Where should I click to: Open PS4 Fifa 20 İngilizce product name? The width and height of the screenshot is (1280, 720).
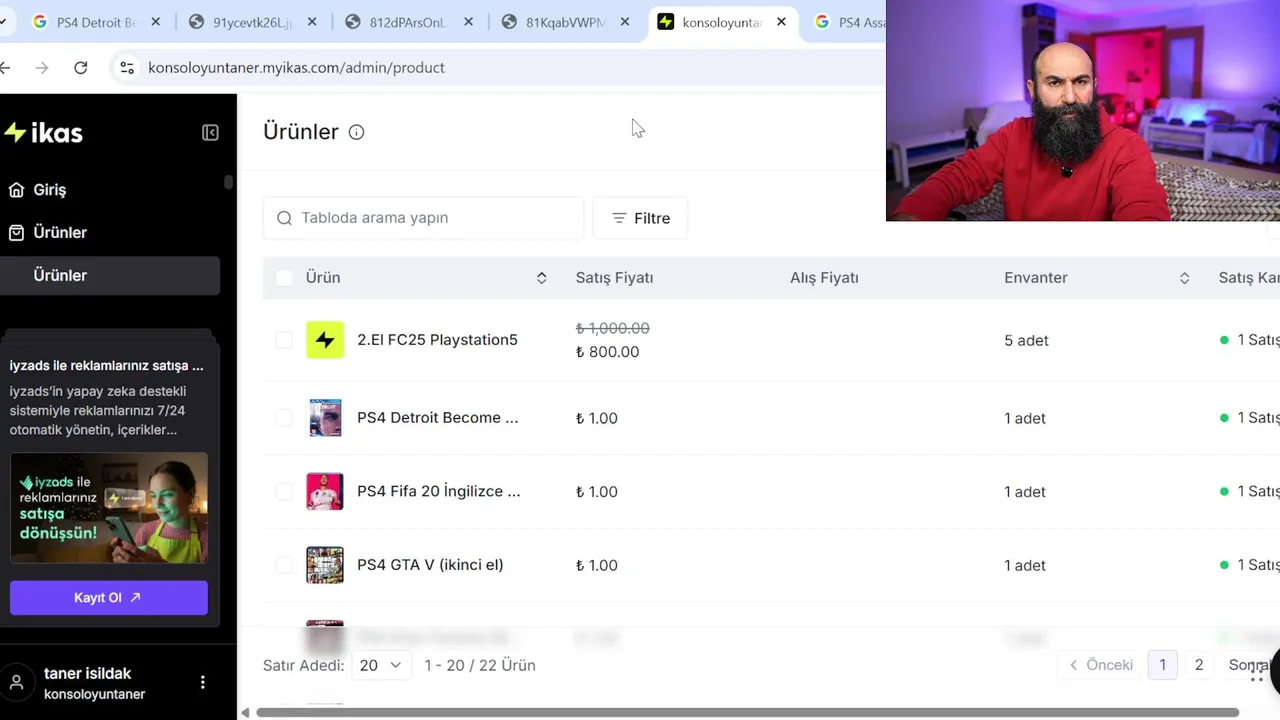(x=438, y=491)
